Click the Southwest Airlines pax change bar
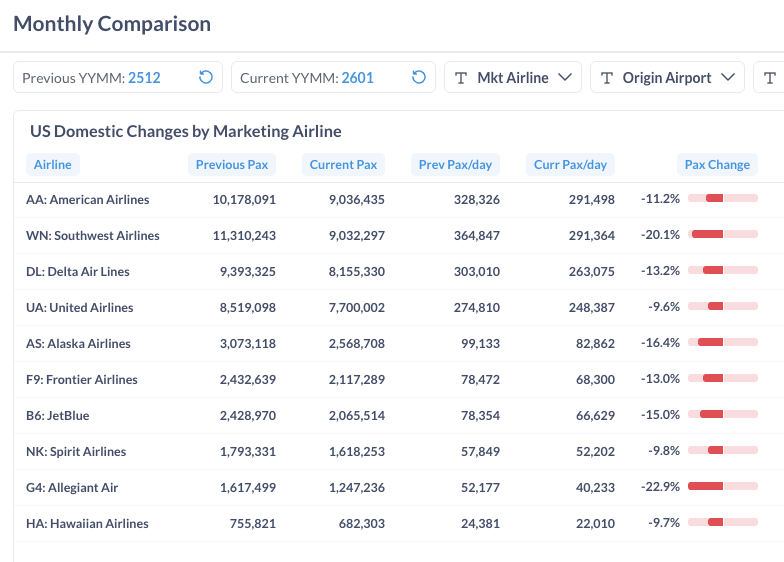This screenshot has width=784, height=562. click(722, 235)
